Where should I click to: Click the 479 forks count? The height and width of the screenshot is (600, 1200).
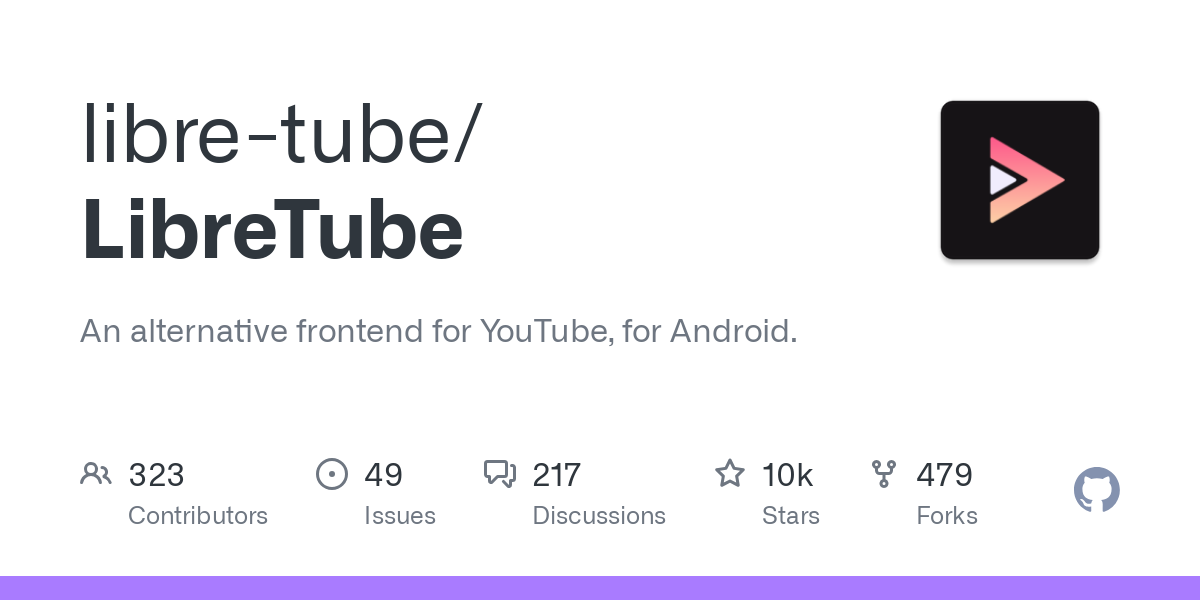click(944, 475)
